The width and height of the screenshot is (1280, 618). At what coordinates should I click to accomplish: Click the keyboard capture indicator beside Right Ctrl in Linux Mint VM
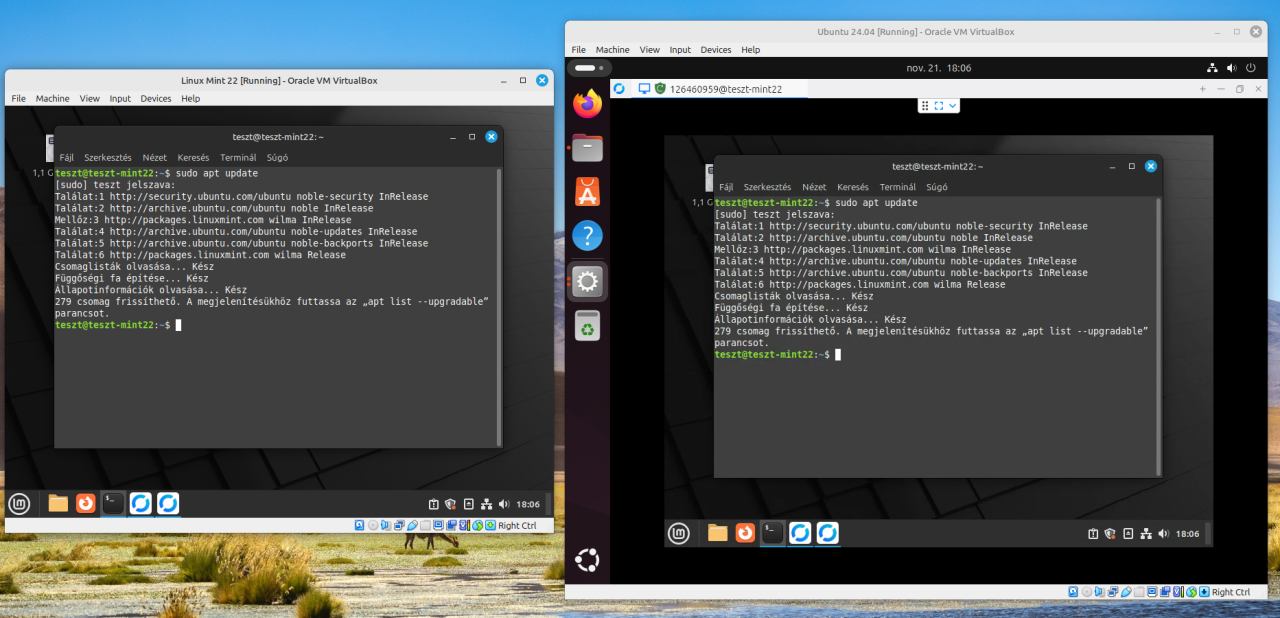pyautogui.click(x=490, y=525)
